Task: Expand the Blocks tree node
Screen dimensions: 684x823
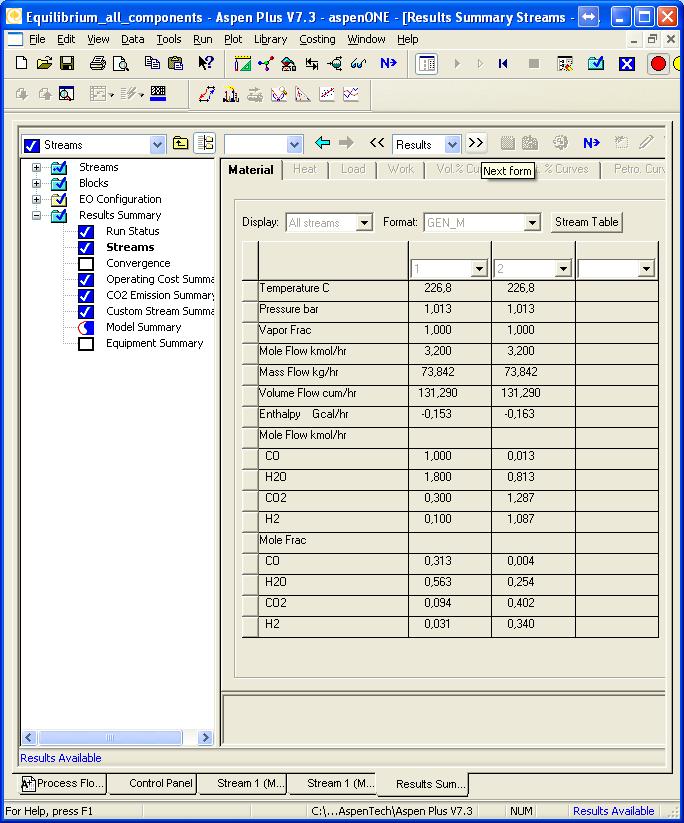Action: 36,183
